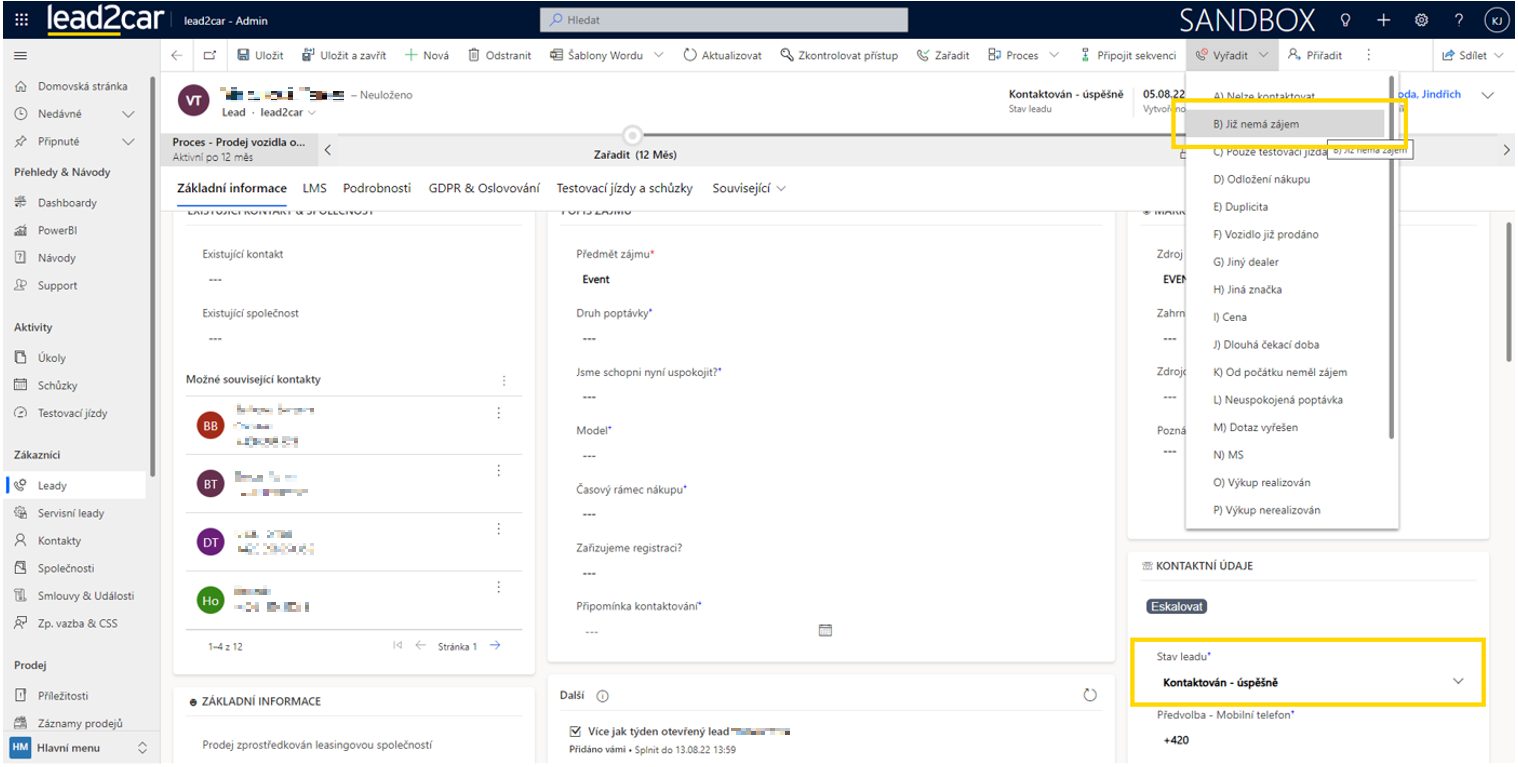The height and width of the screenshot is (767, 1518).
Task: Click the lightbulb icon in top bar
Action: (1346, 20)
